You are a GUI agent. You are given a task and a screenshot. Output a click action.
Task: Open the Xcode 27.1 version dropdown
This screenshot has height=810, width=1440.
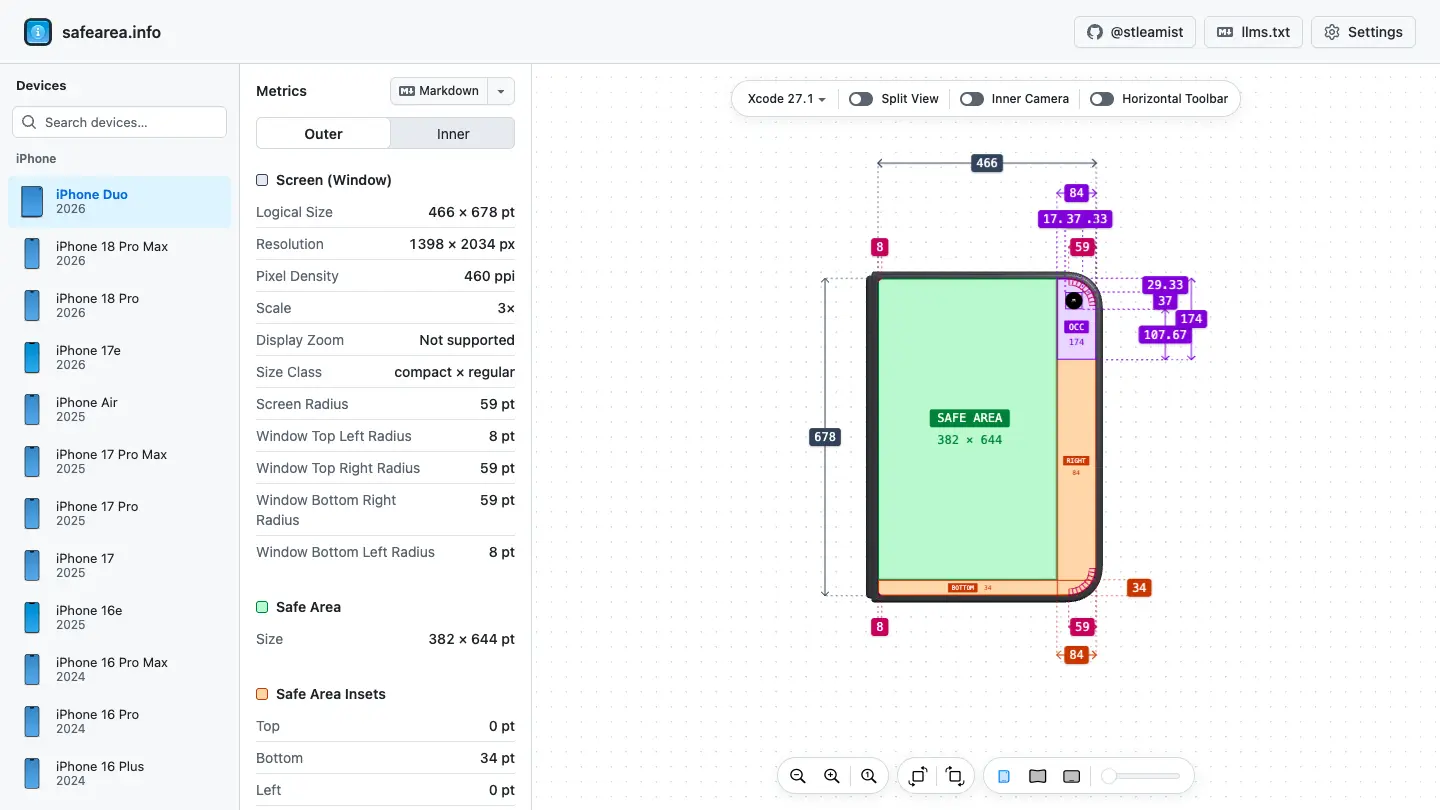[787, 99]
